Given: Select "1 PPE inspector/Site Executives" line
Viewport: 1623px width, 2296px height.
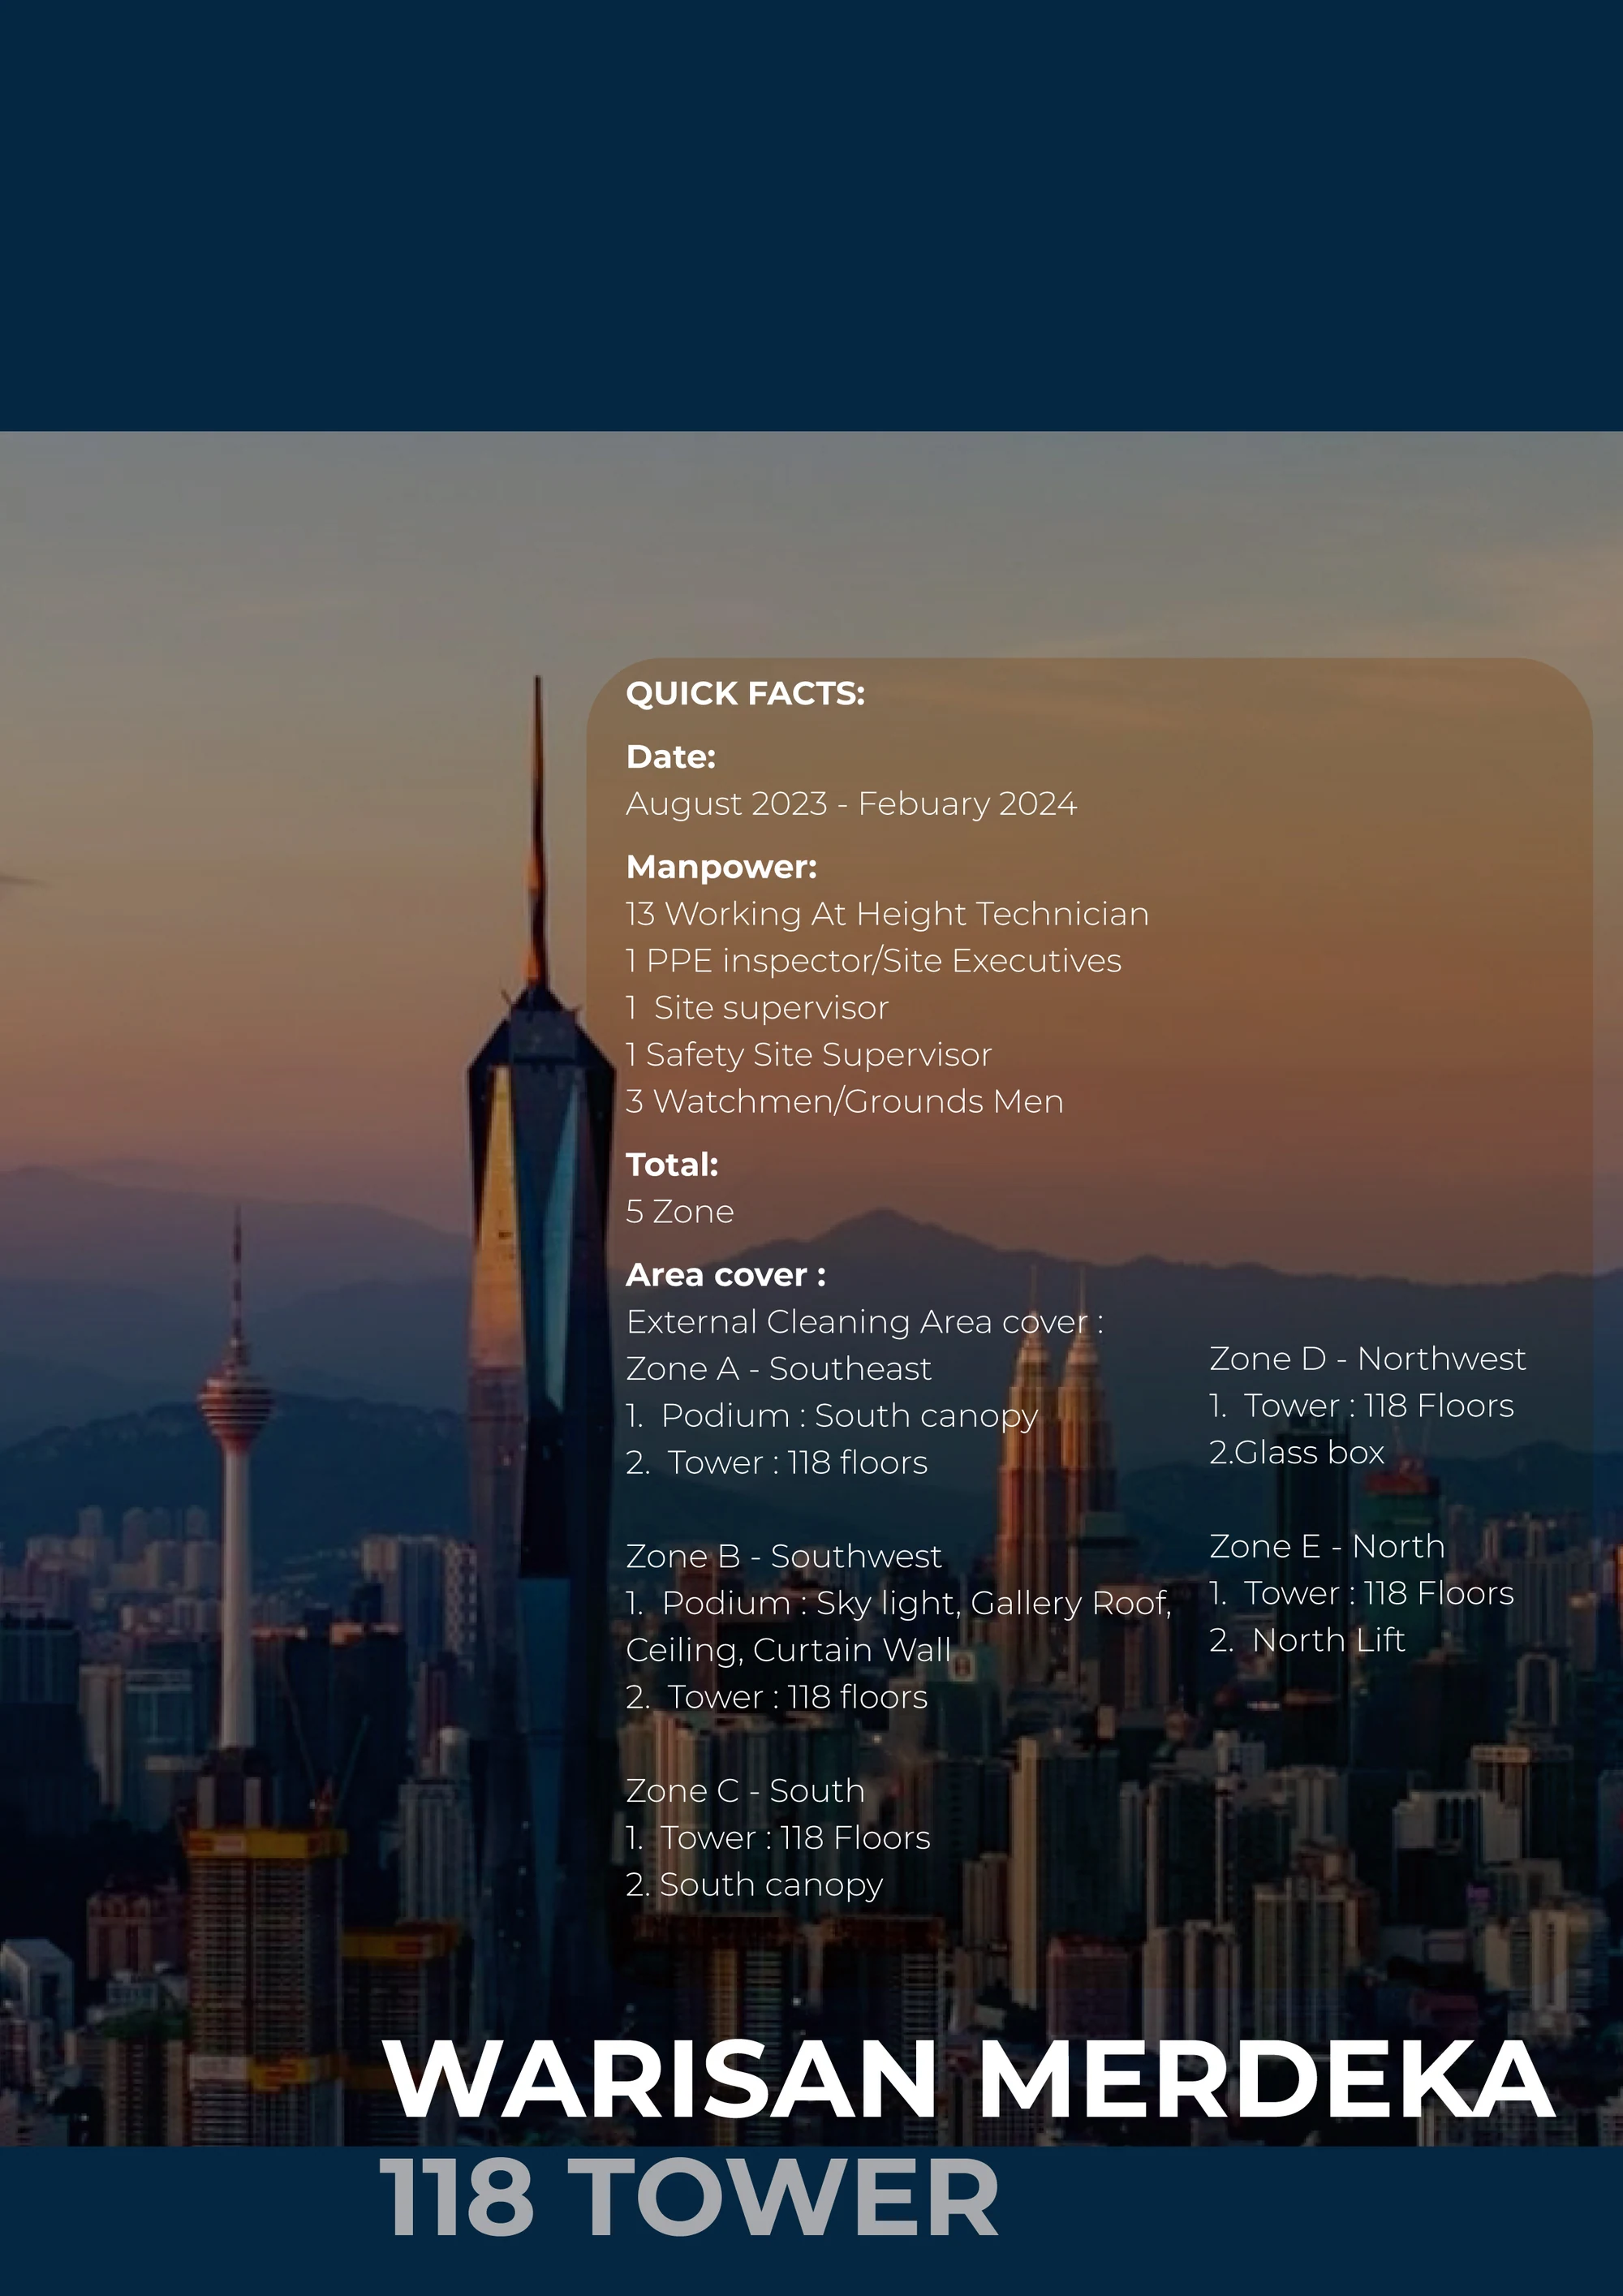Looking at the screenshot, I should point(874,961).
